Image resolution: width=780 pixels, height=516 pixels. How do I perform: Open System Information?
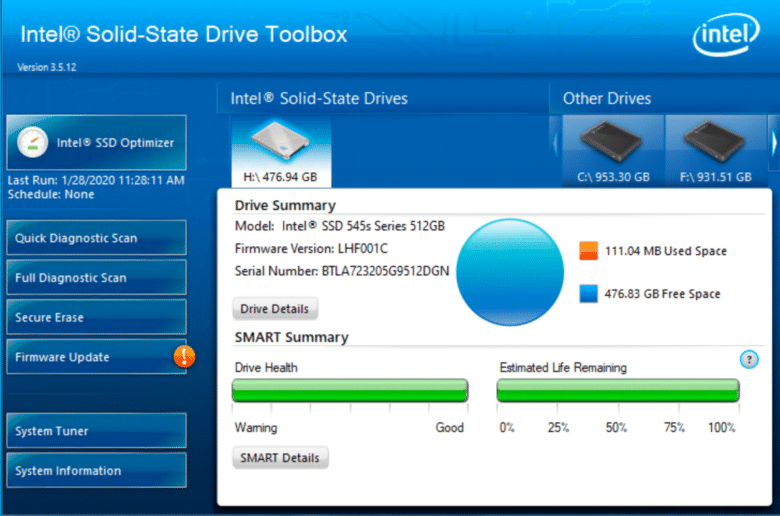[x=97, y=470]
